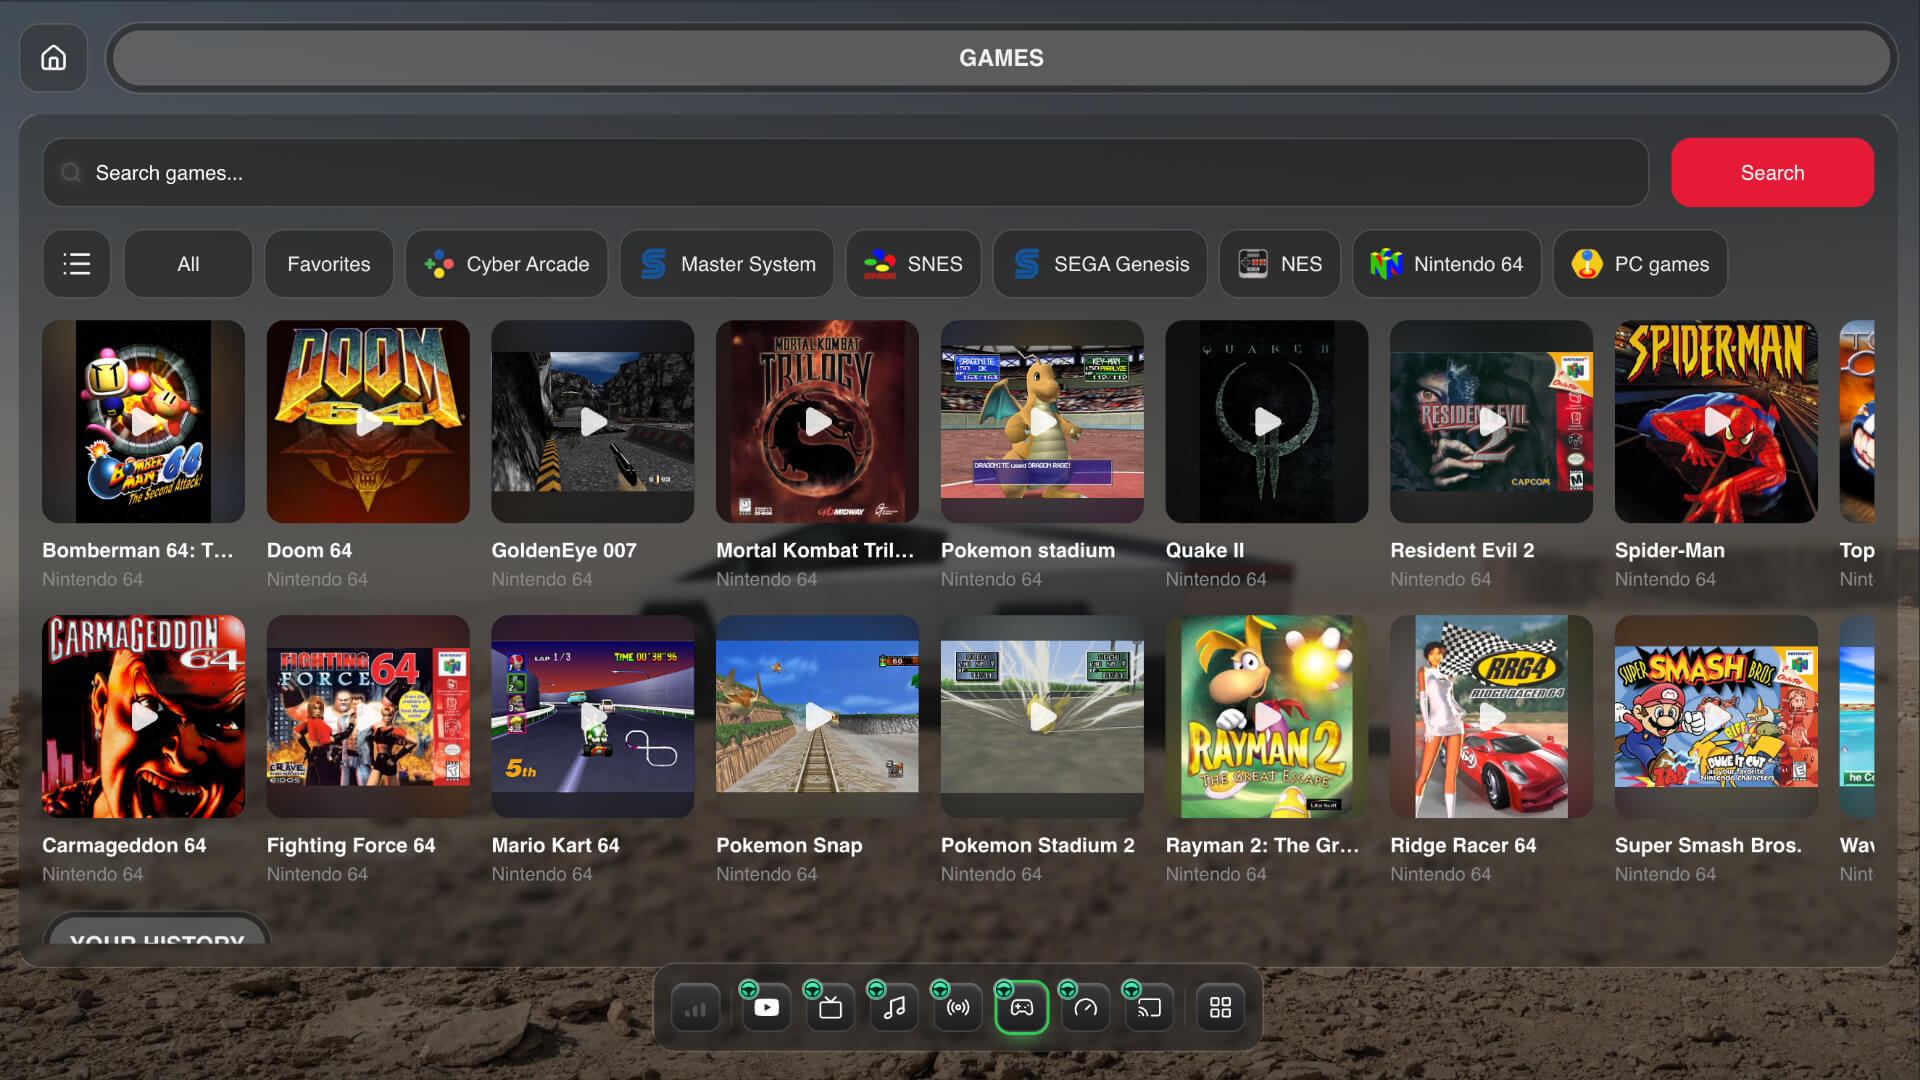Open the screen cast dock icon
The width and height of the screenshot is (1920, 1080).
[x=1150, y=1007]
